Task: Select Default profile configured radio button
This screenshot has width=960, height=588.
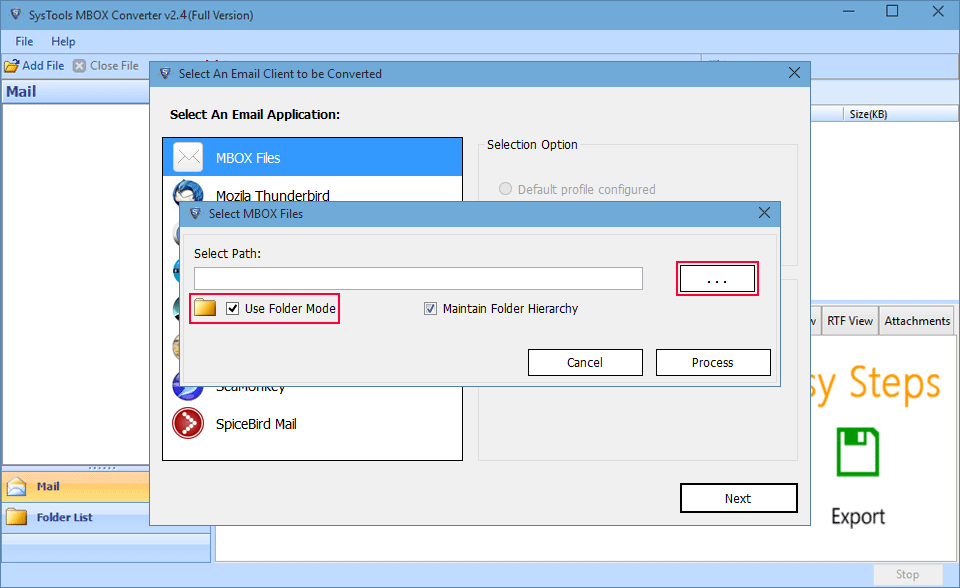Action: click(x=505, y=189)
